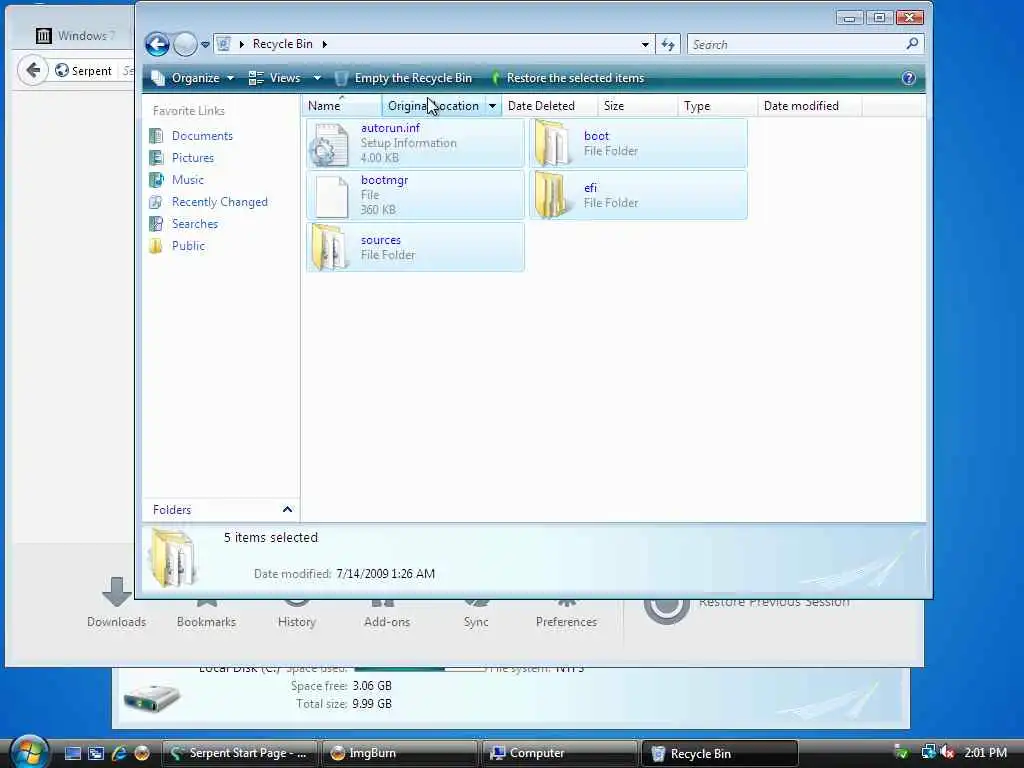Expand the Folders pane
Screen dimensions: 1024x768
(287, 509)
